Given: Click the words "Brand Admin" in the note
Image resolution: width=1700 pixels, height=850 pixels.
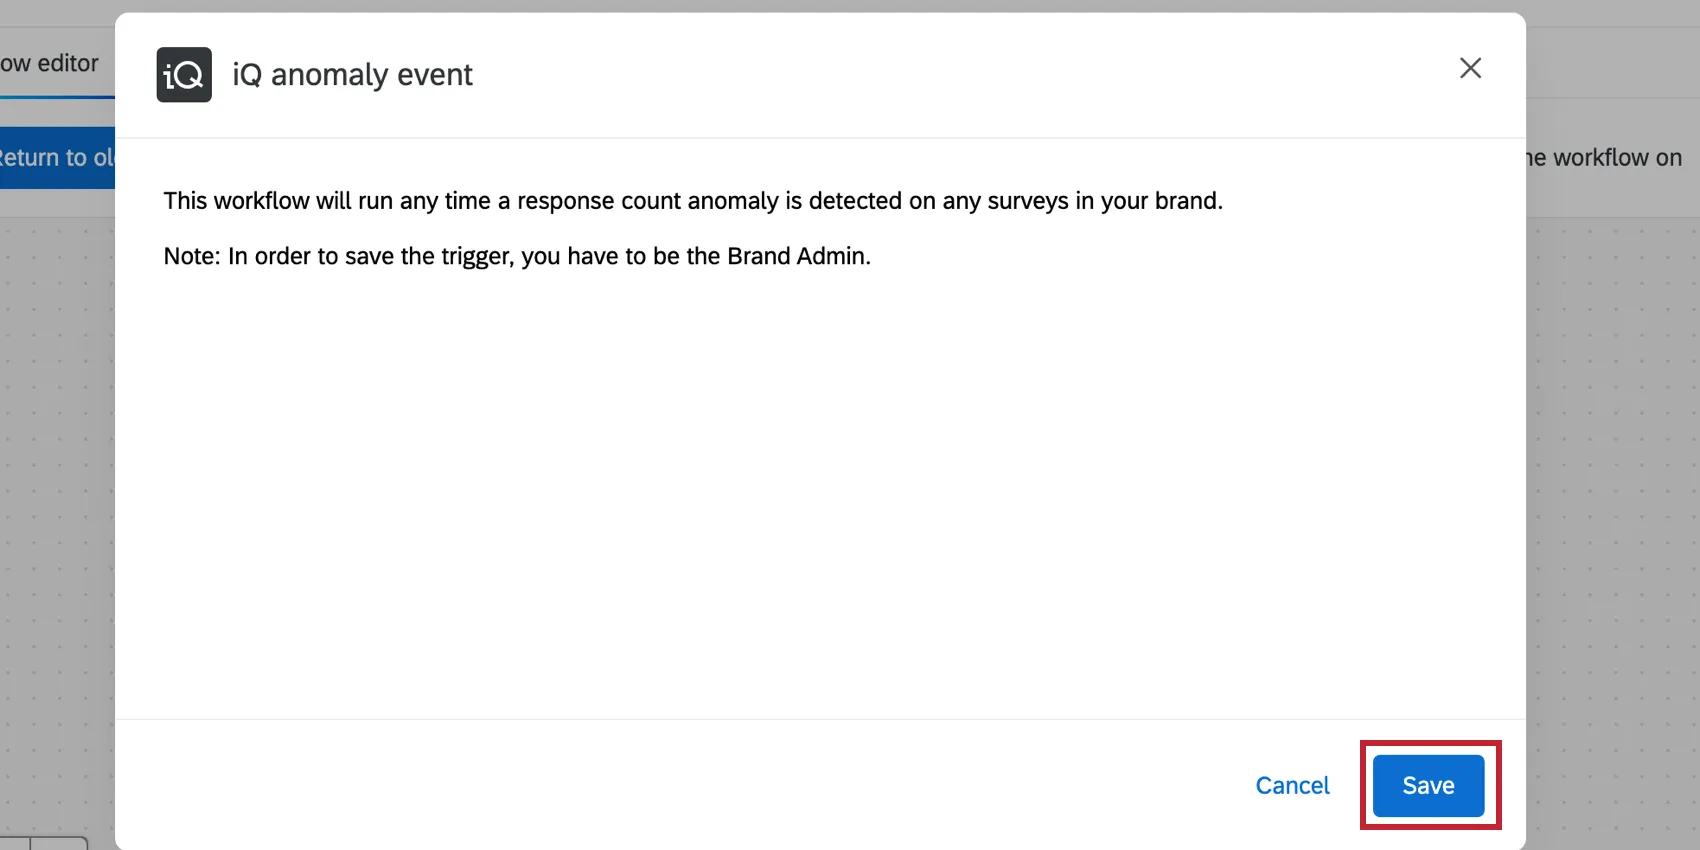Looking at the screenshot, I should [796, 256].
